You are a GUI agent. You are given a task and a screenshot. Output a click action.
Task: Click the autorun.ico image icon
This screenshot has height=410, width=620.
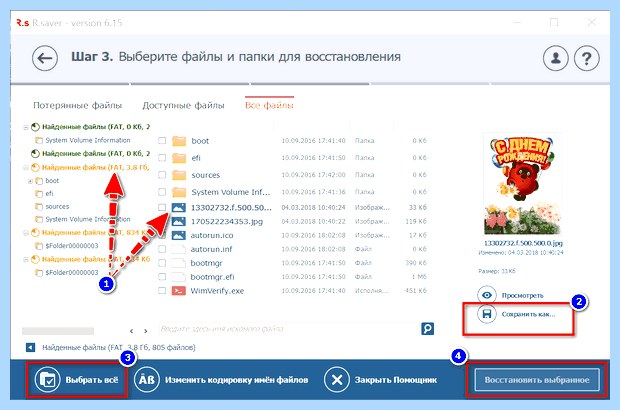pyautogui.click(x=179, y=235)
